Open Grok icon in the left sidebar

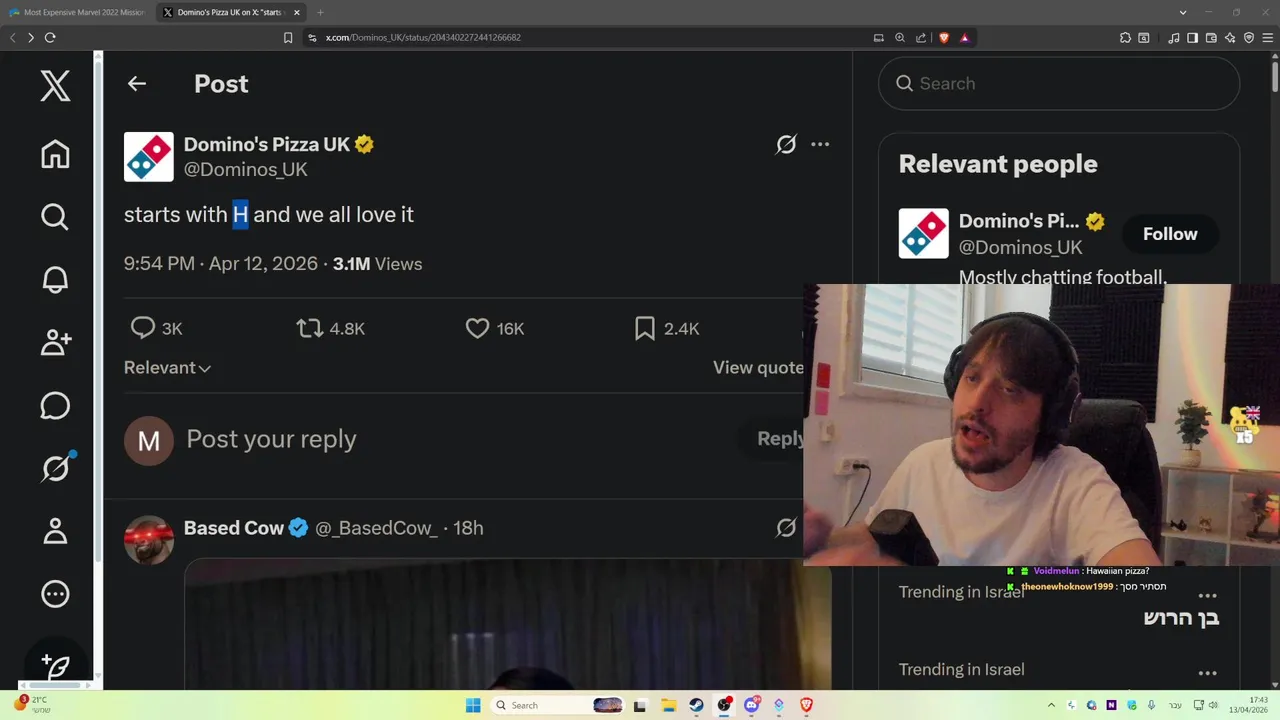click(x=56, y=467)
